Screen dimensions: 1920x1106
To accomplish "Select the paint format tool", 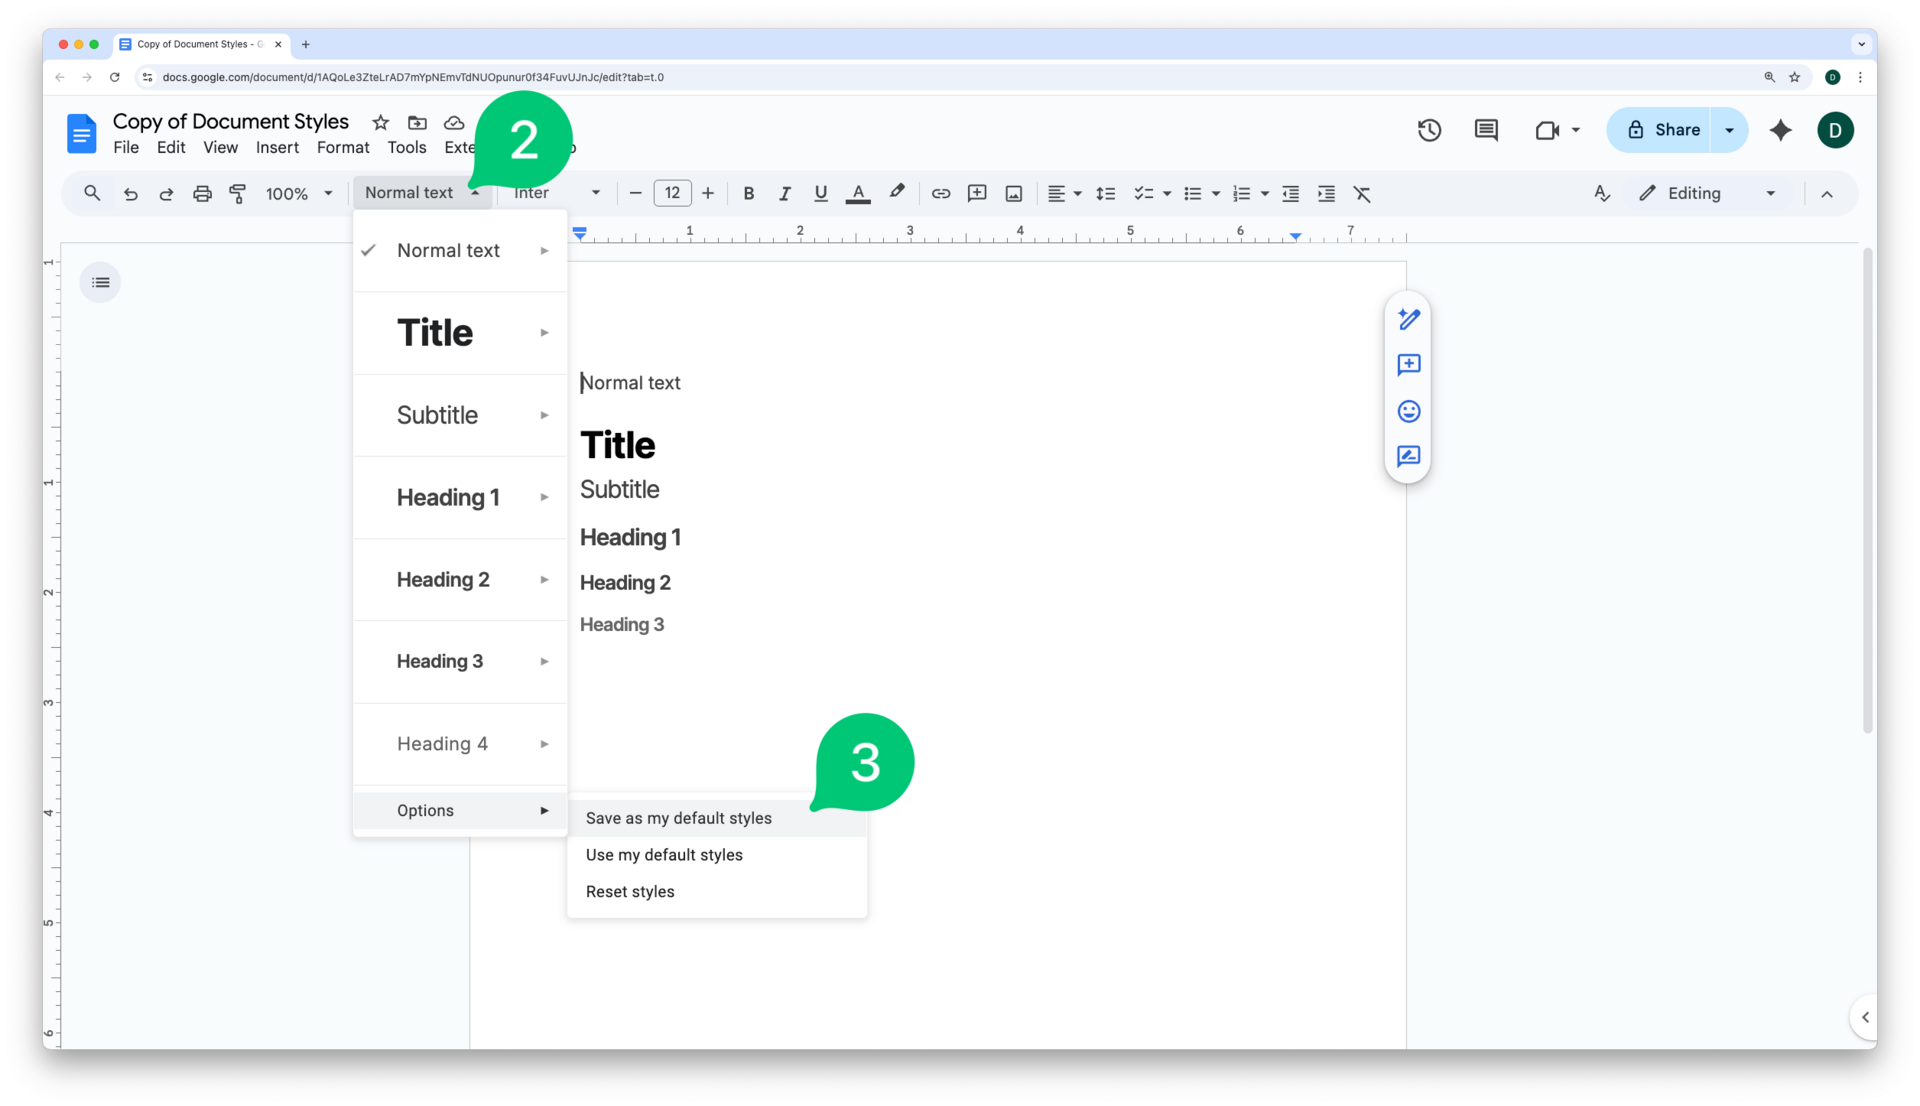I will coord(238,193).
